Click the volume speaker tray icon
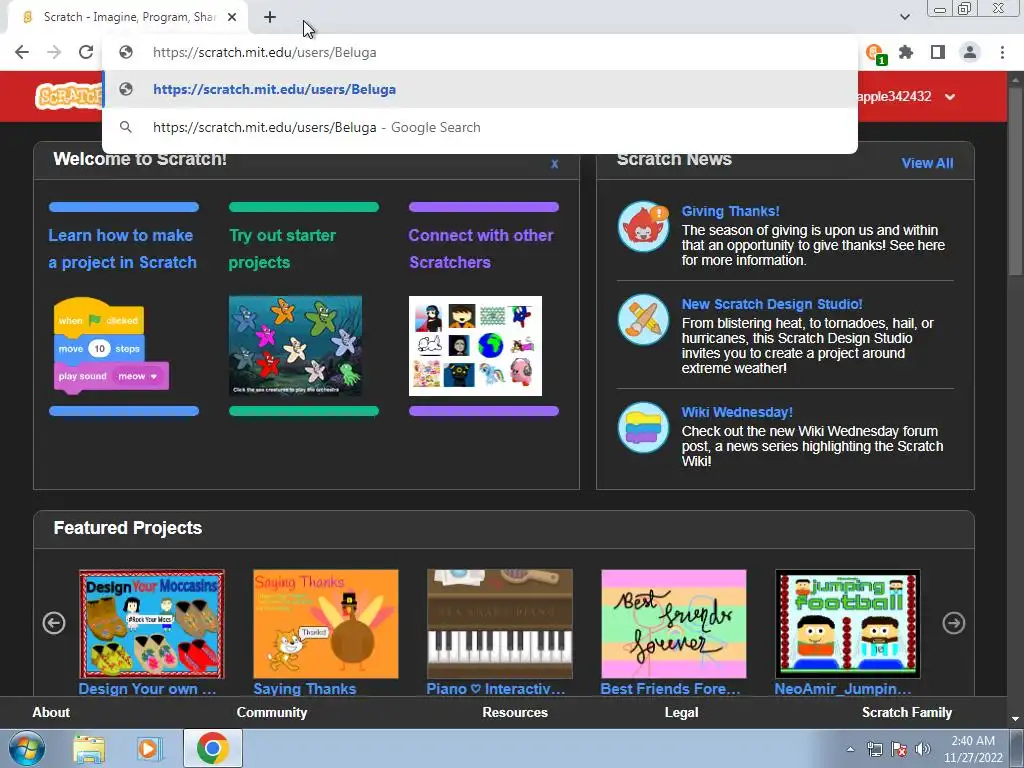Screen dimensions: 1024x768 pos(923,749)
